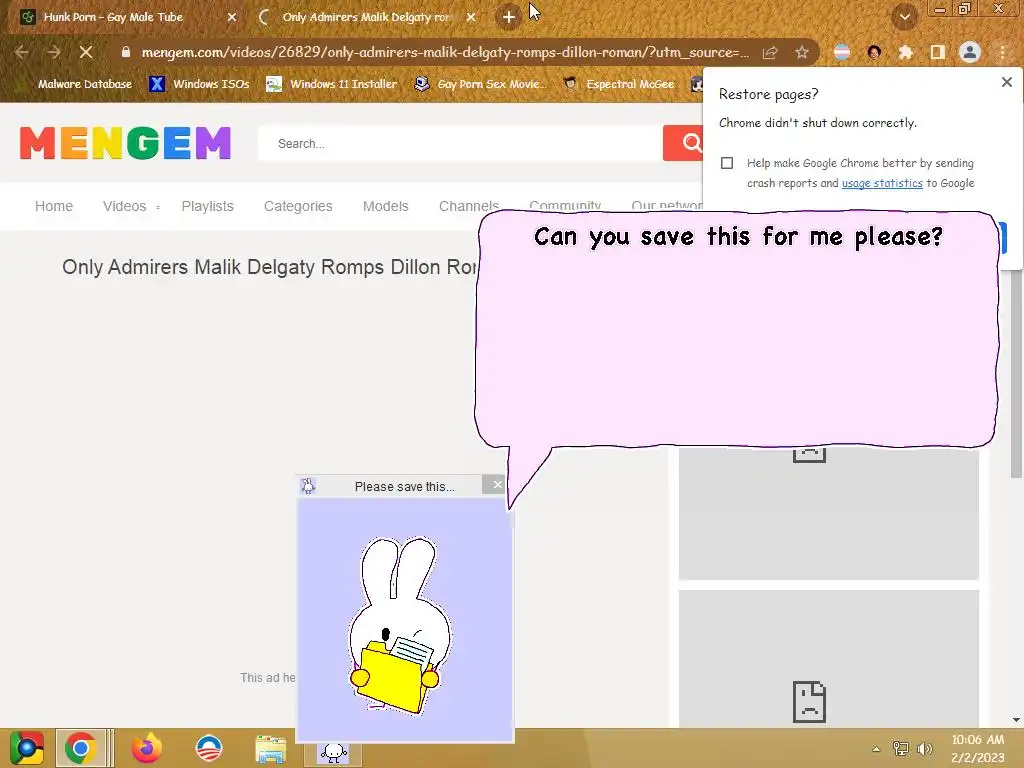
Task: Open the Start menu Chrome-logo button
Action: [x=27, y=748]
